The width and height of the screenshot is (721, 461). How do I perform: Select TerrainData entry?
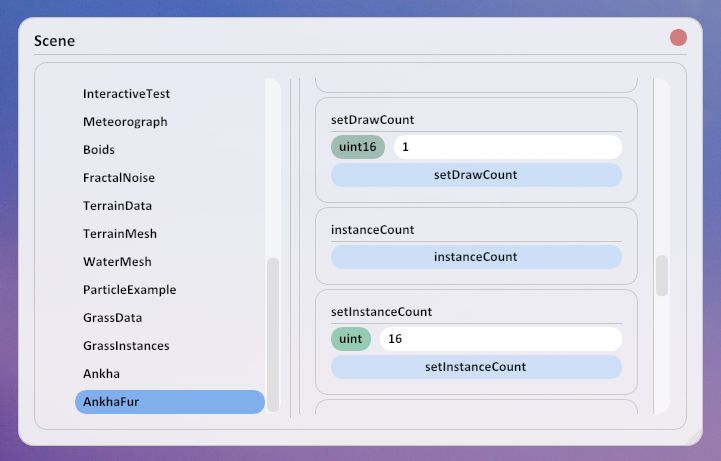tap(117, 206)
